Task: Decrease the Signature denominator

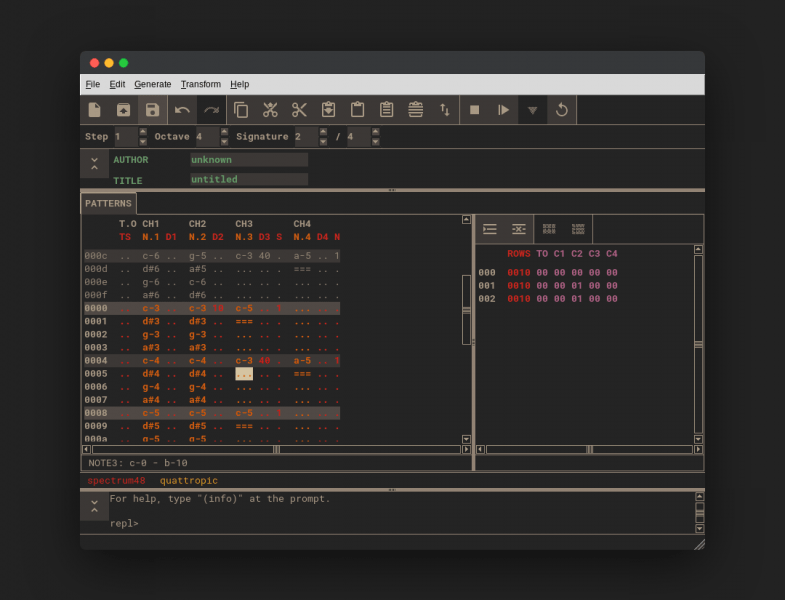Action: tap(375, 142)
